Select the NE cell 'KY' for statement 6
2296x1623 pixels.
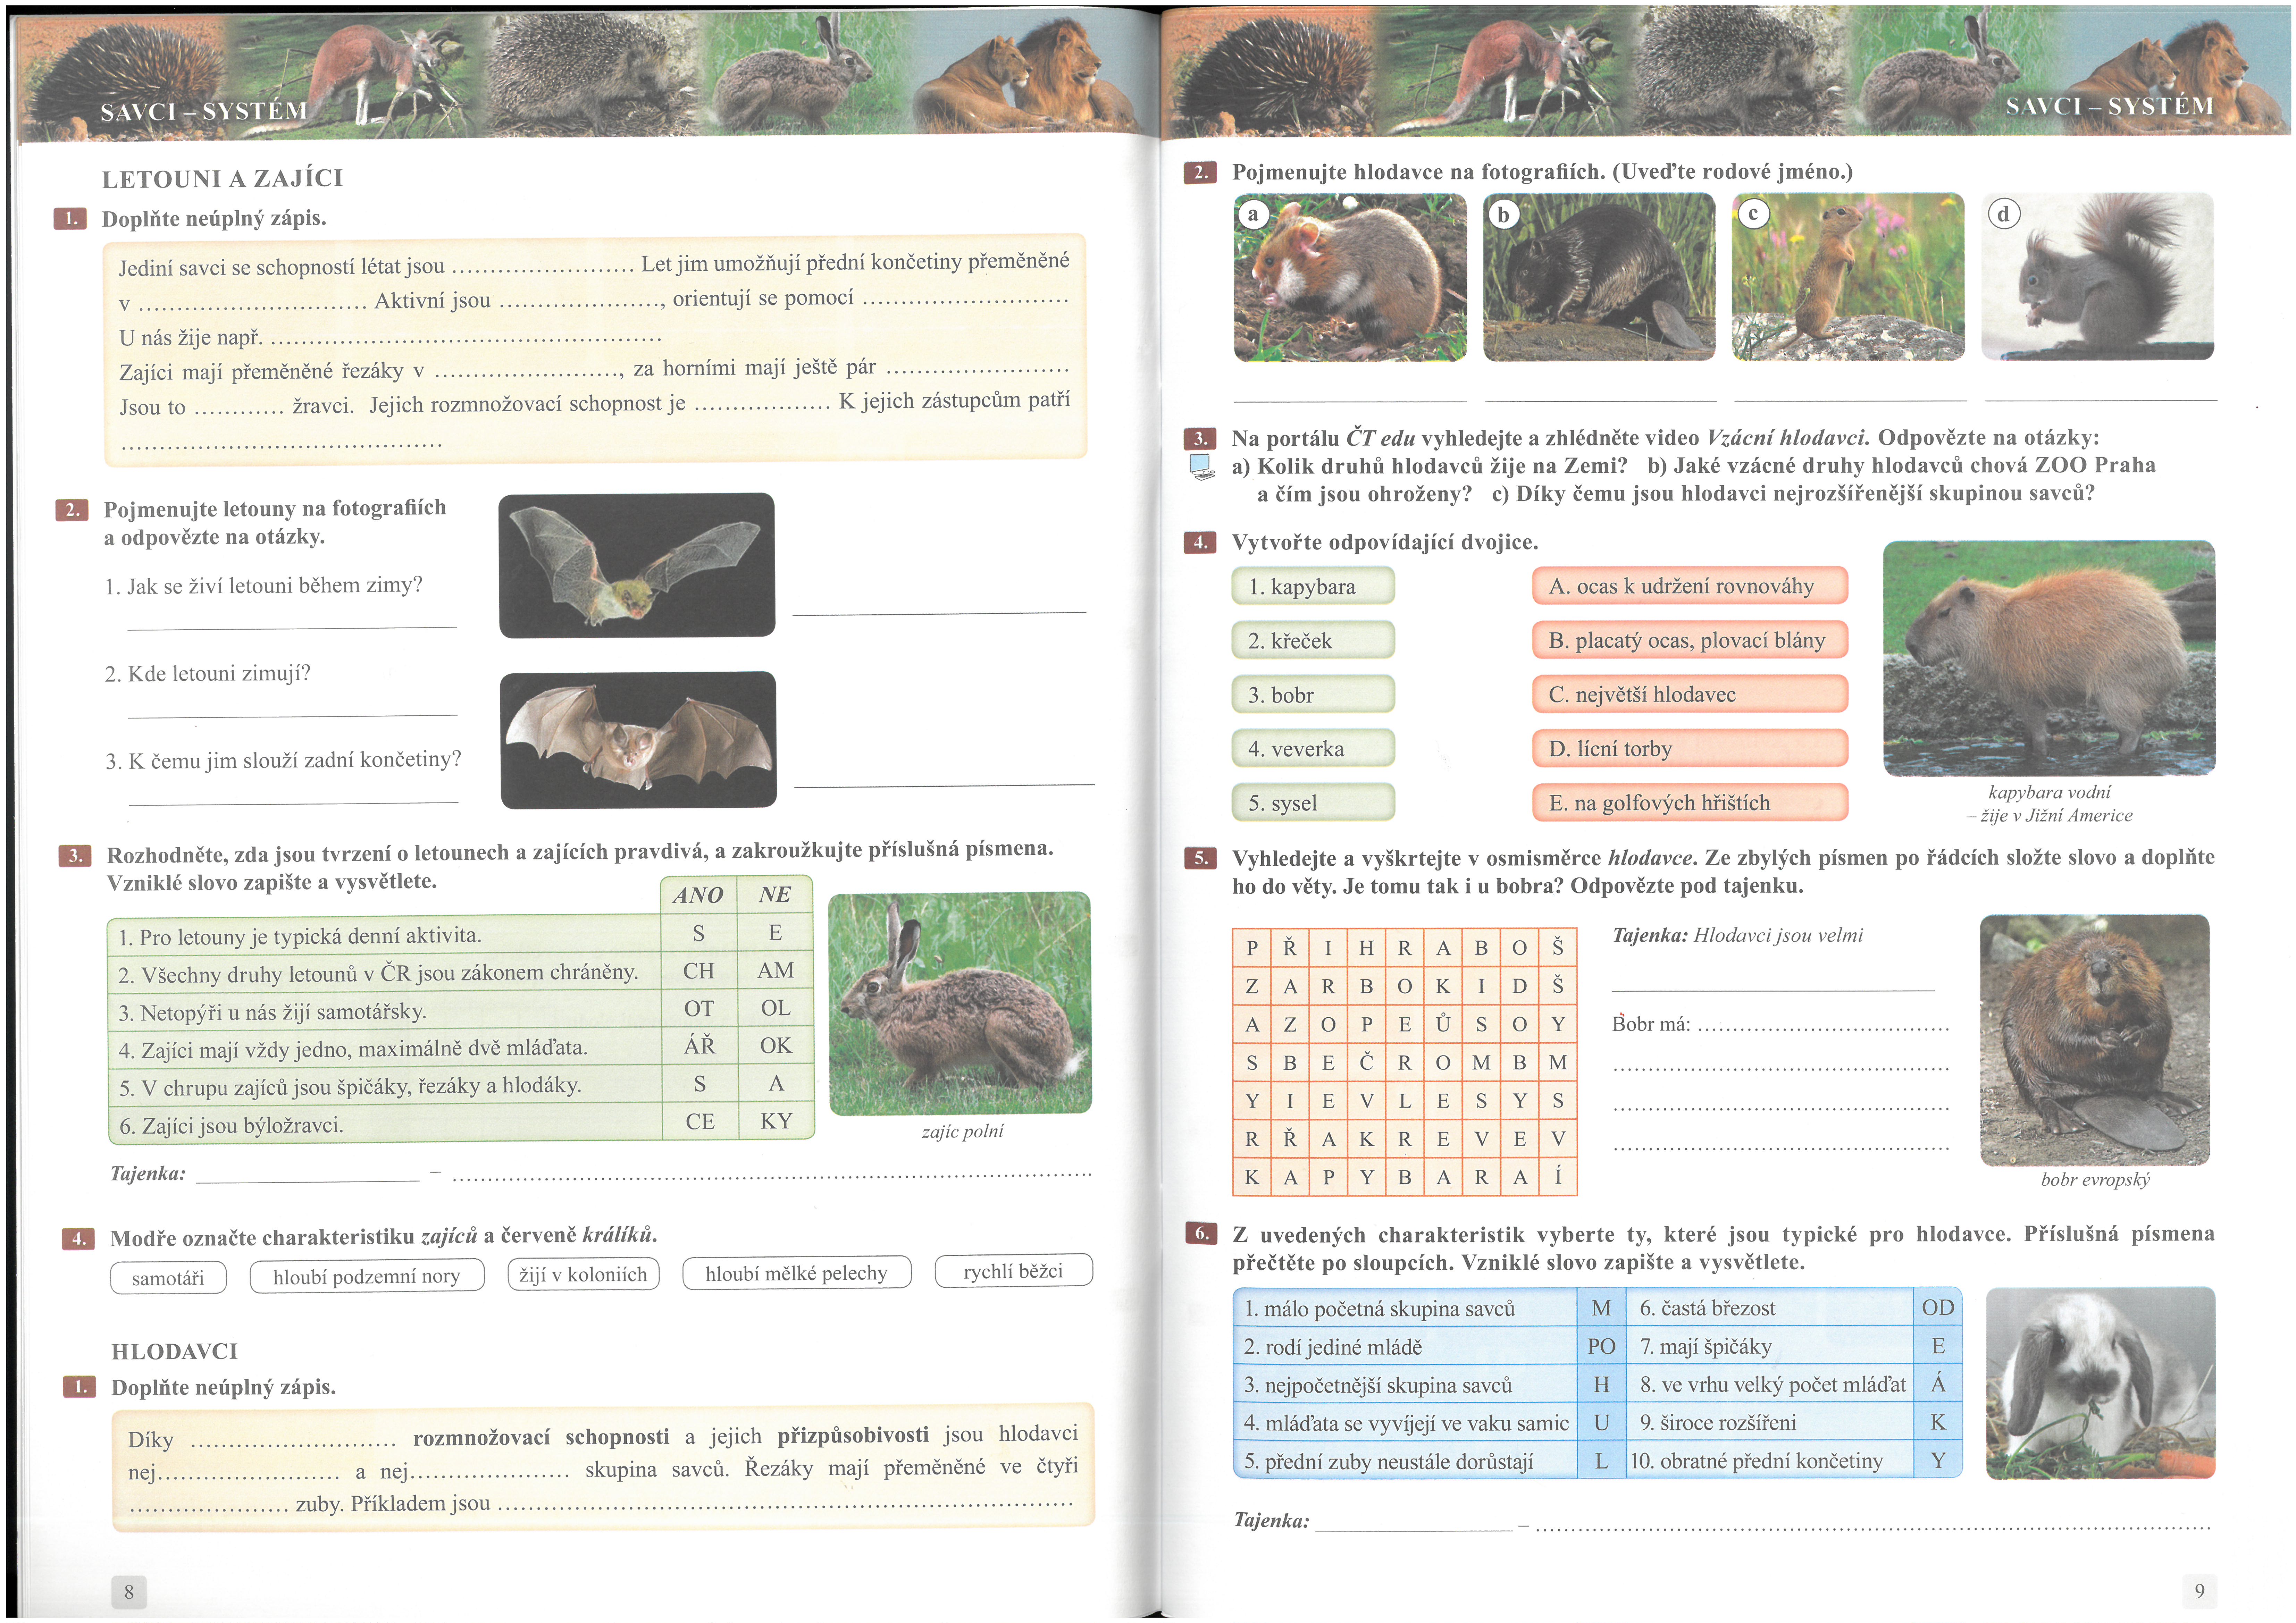coord(776,1121)
